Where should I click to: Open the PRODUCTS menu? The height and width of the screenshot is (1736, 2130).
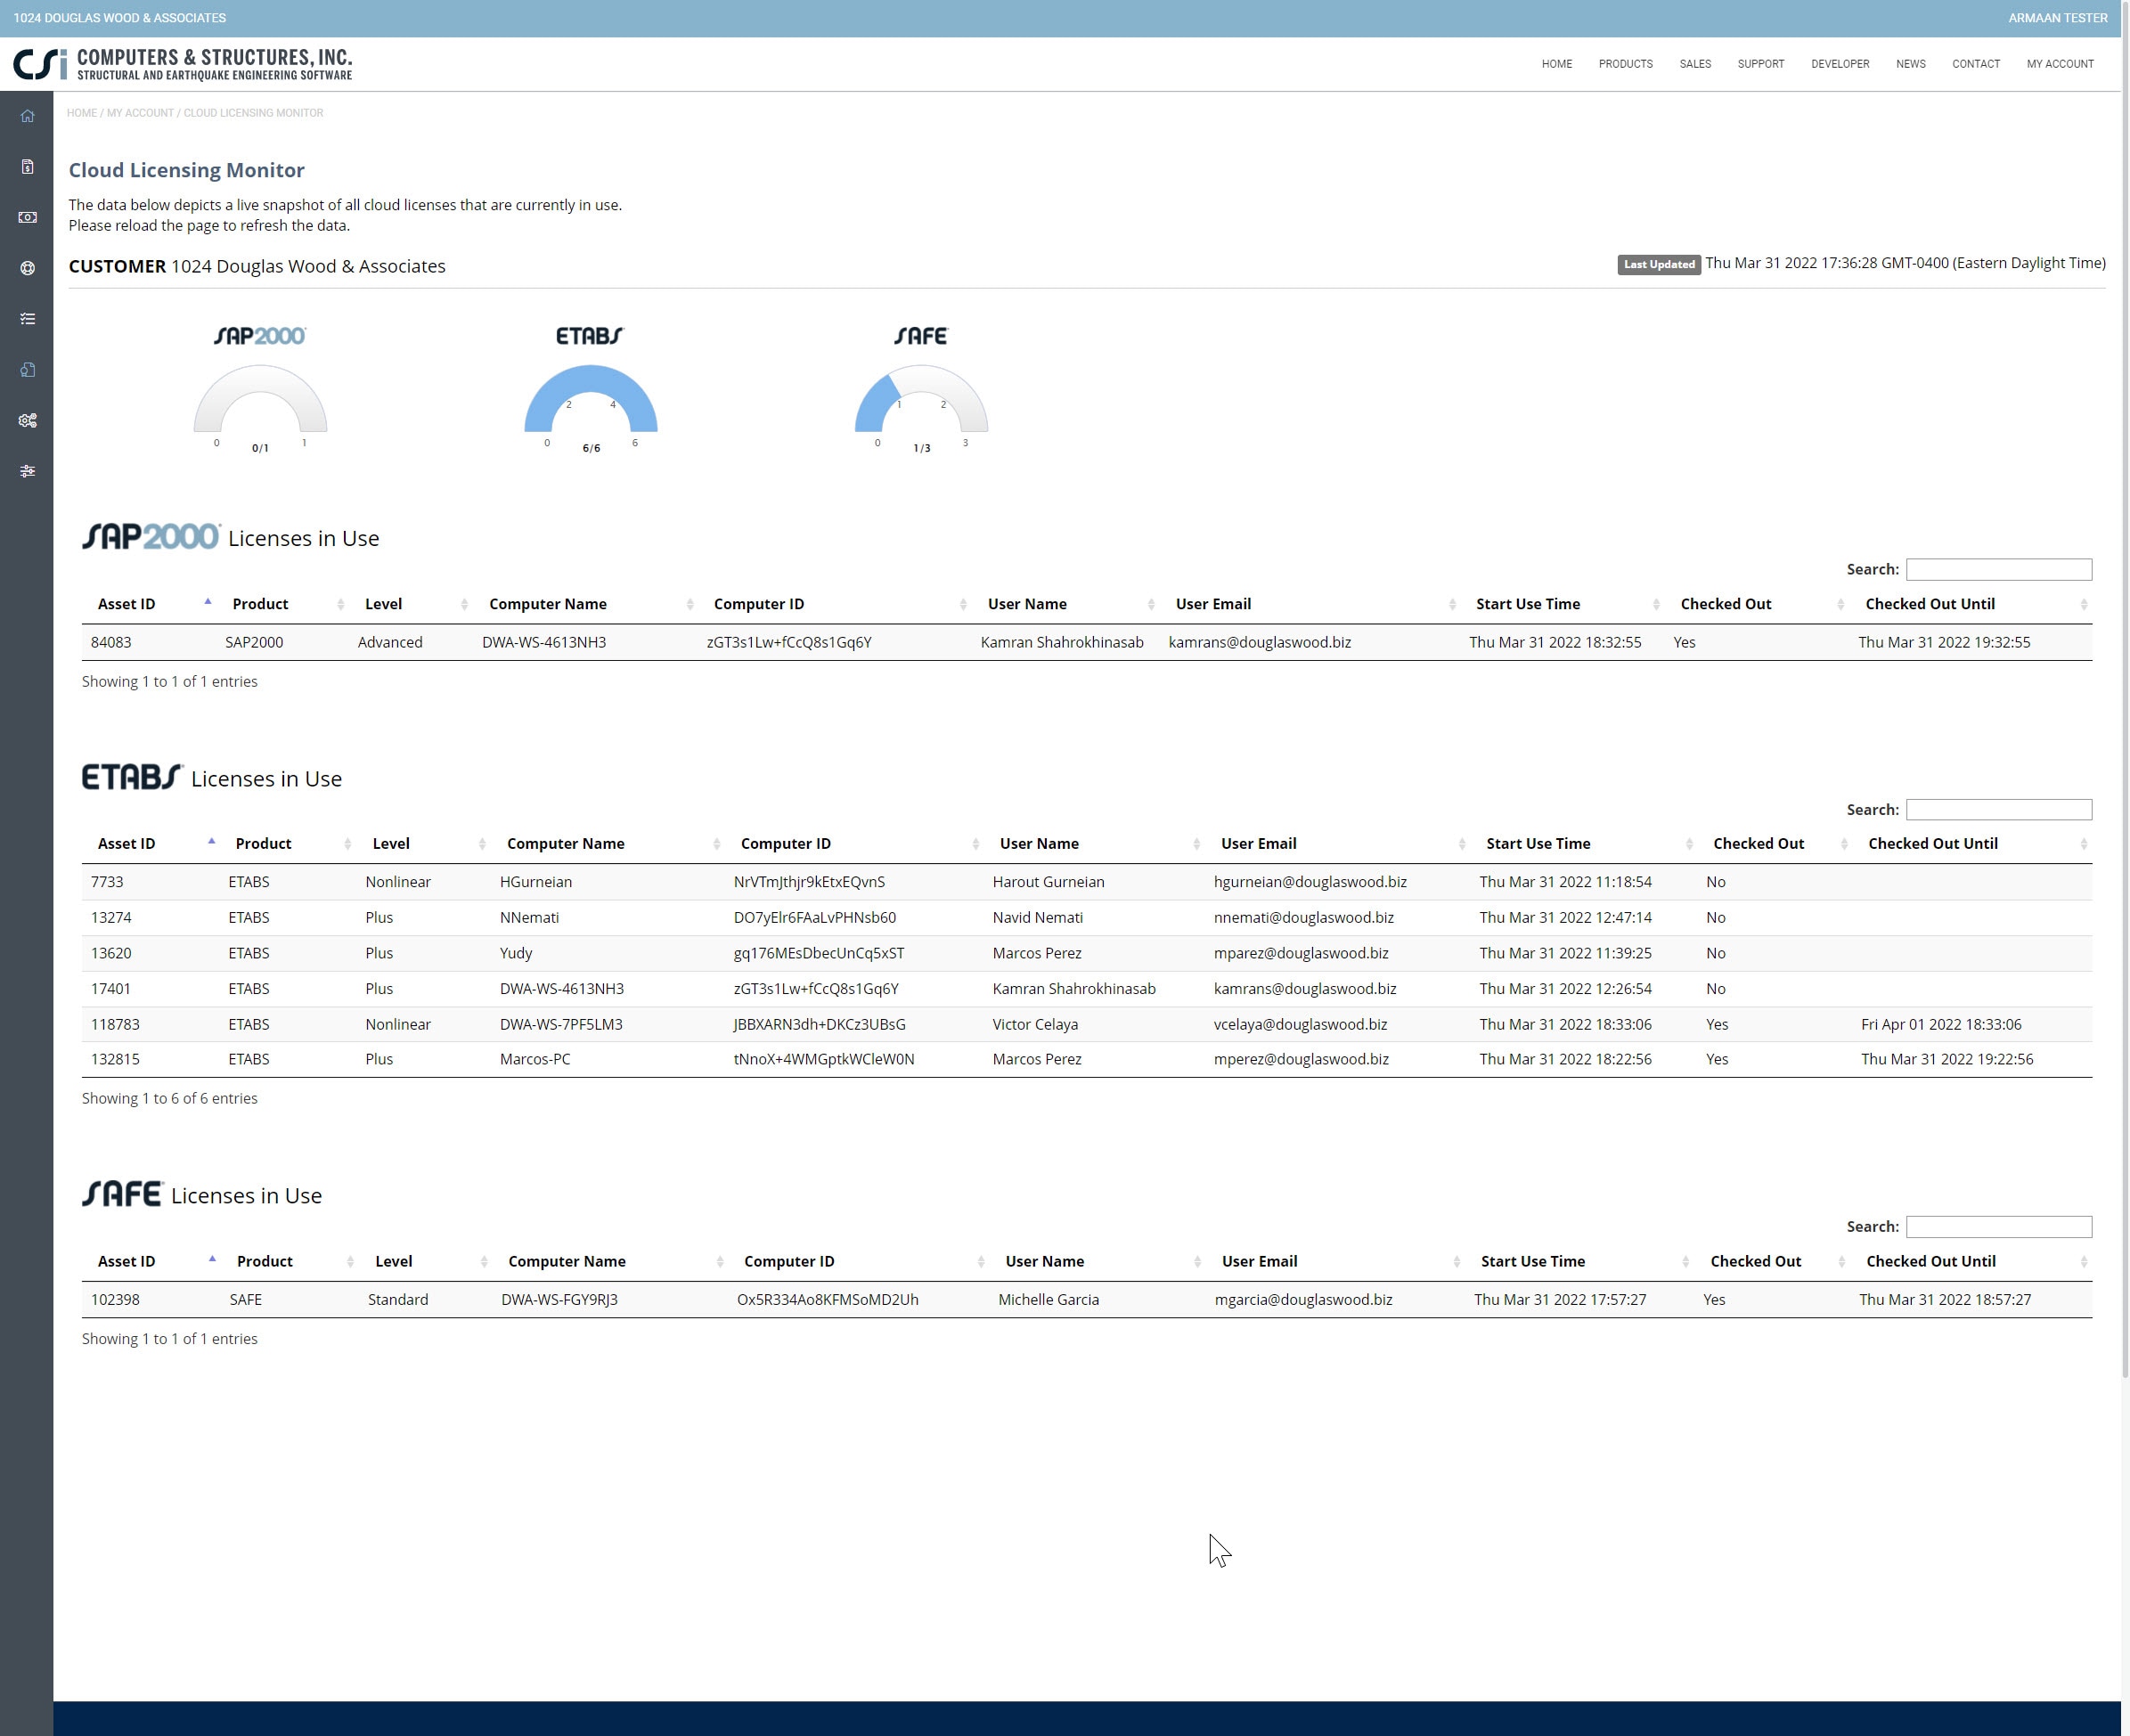(x=1625, y=64)
